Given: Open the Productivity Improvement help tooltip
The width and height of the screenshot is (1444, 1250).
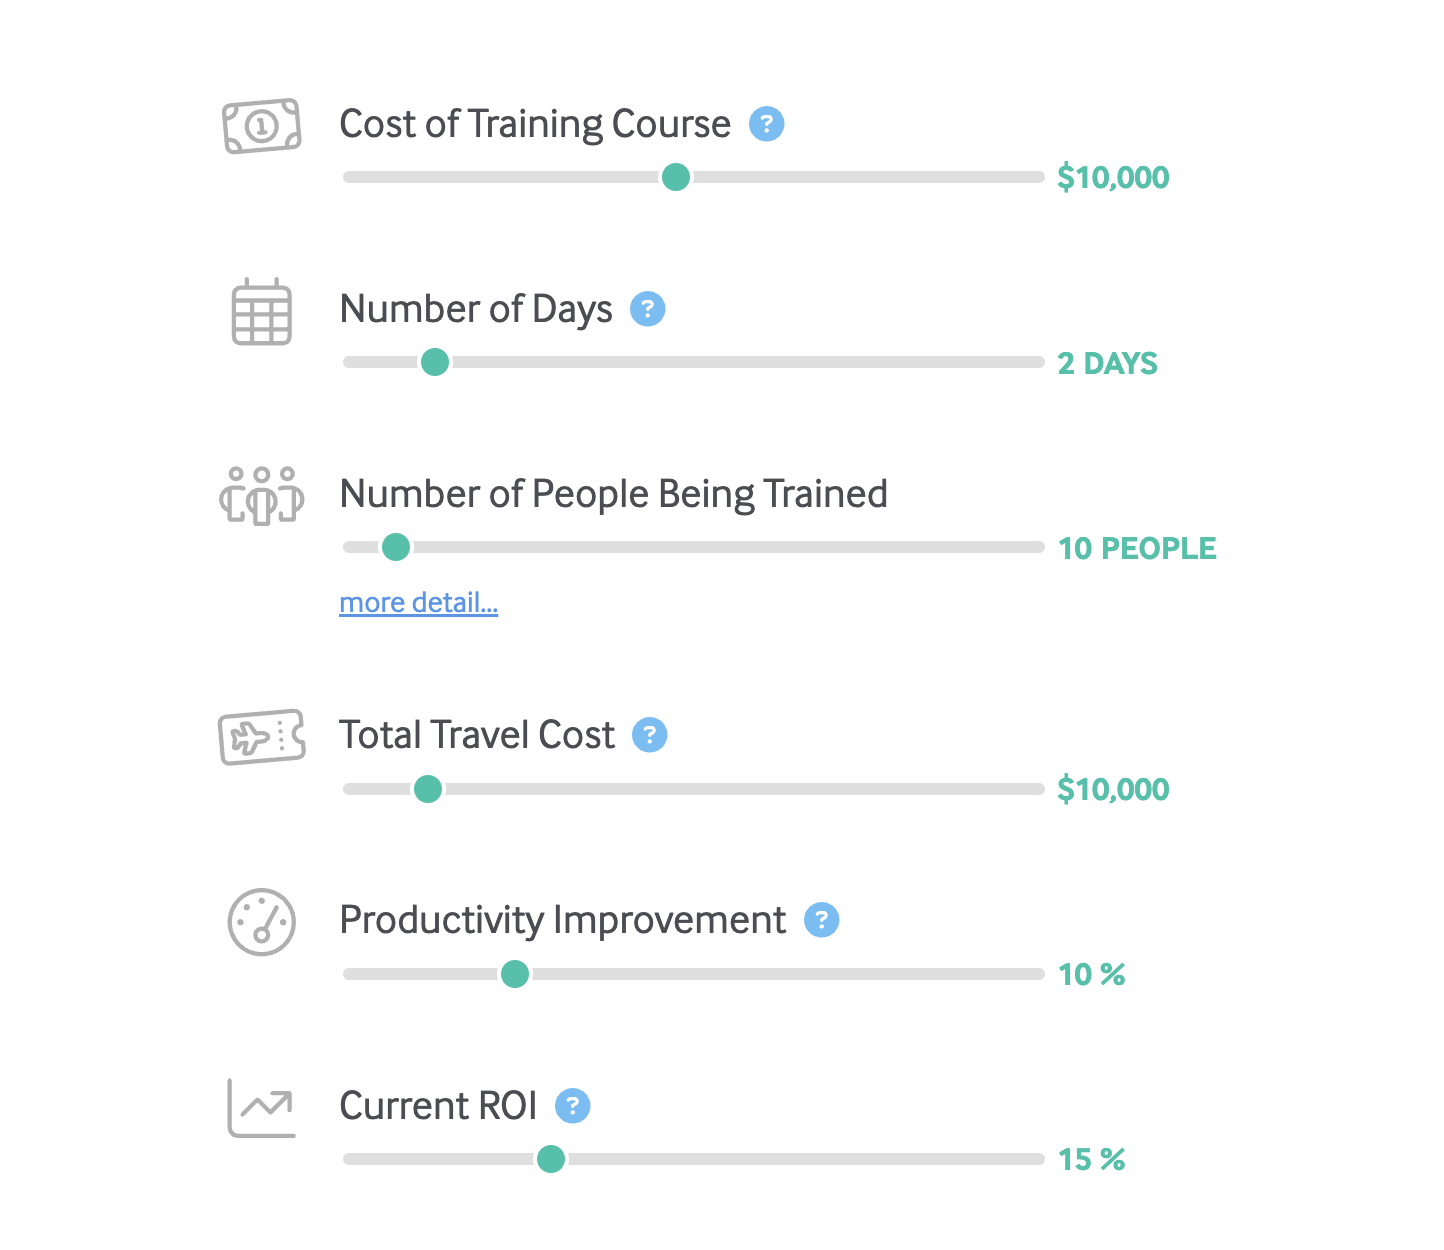Looking at the screenshot, I should [820, 920].
